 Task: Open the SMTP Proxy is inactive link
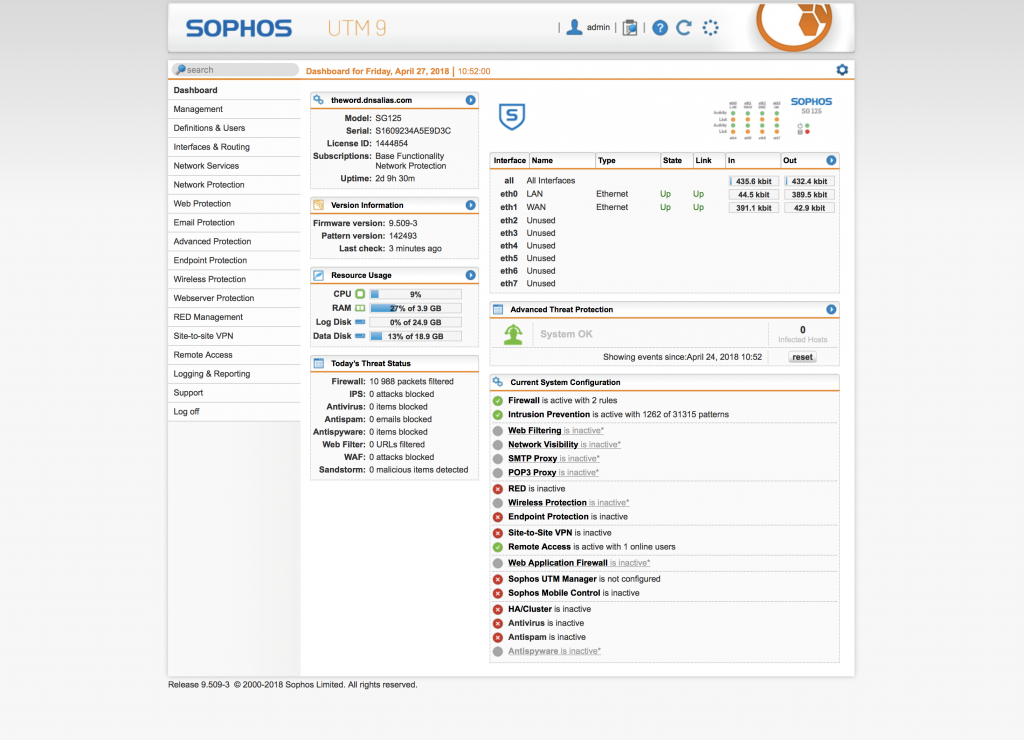[554, 459]
